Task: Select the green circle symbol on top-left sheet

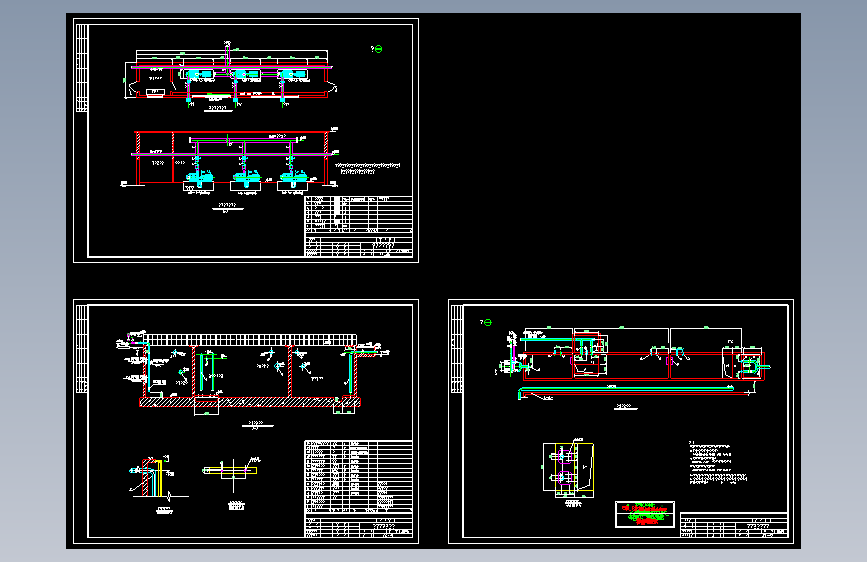Action: (x=378, y=49)
